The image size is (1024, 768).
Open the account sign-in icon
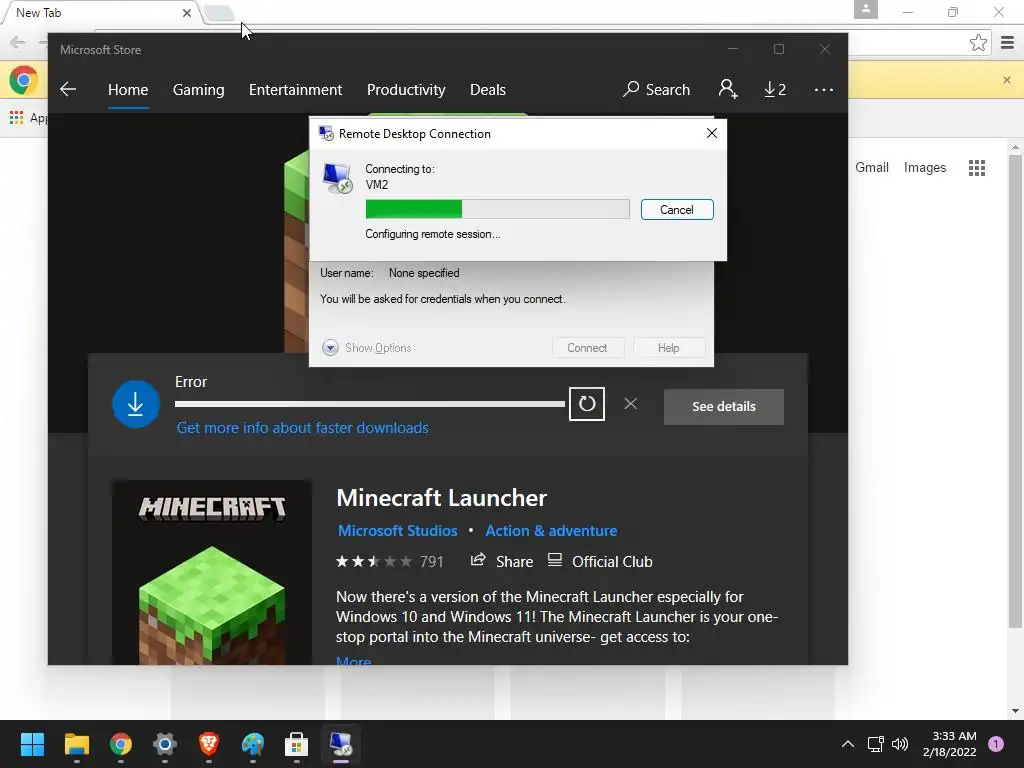point(728,89)
